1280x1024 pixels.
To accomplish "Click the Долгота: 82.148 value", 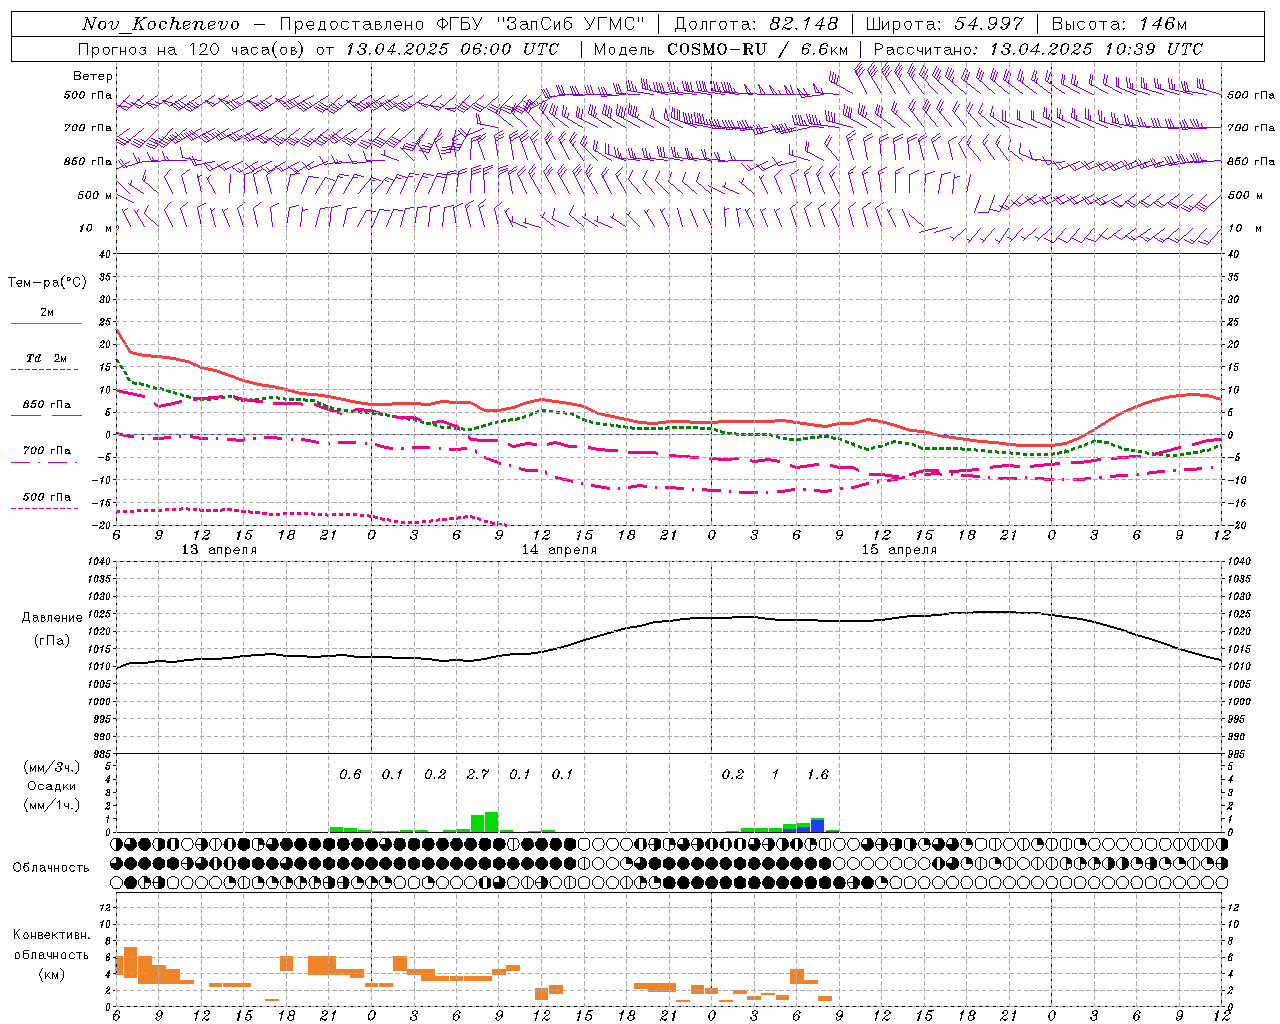I will point(757,24).
